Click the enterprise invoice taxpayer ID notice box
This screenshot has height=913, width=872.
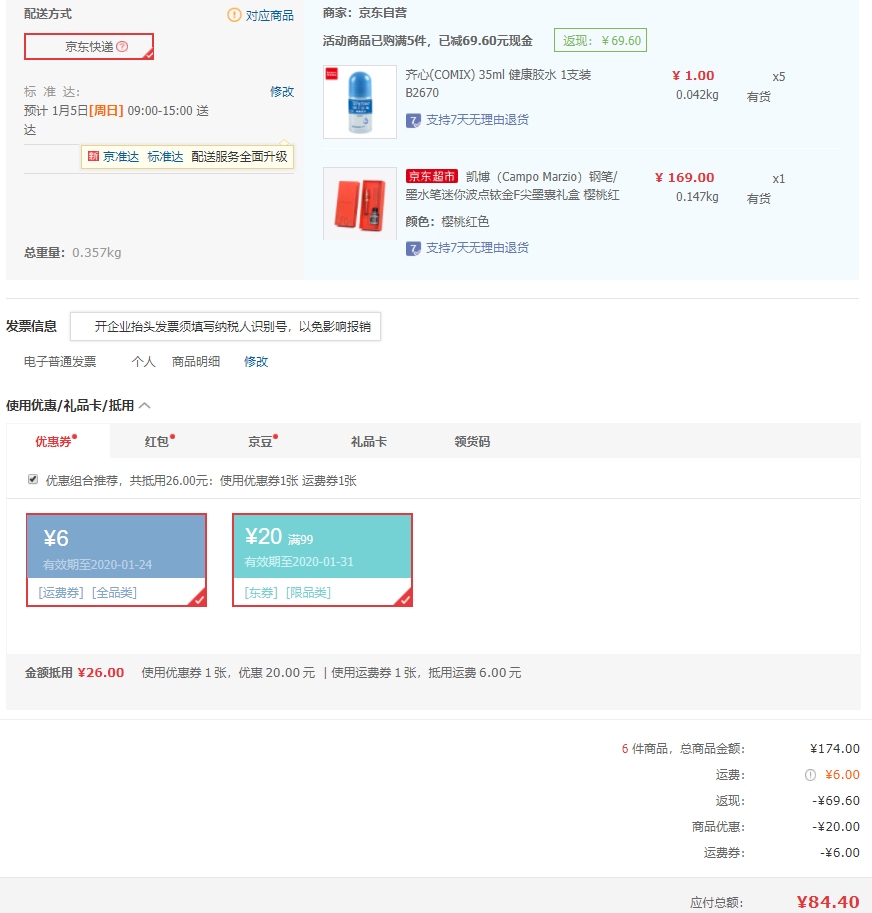coord(225,327)
